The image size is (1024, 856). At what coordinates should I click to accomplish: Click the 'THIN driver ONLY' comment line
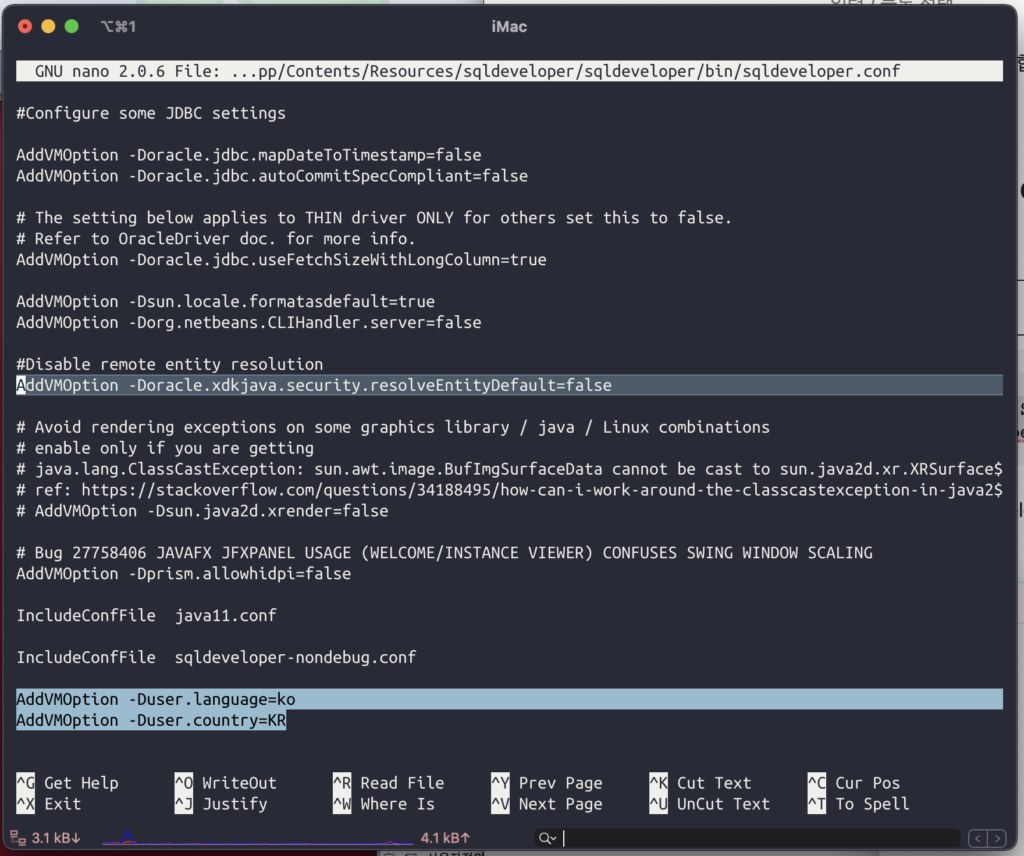click(x=374, y=217)
